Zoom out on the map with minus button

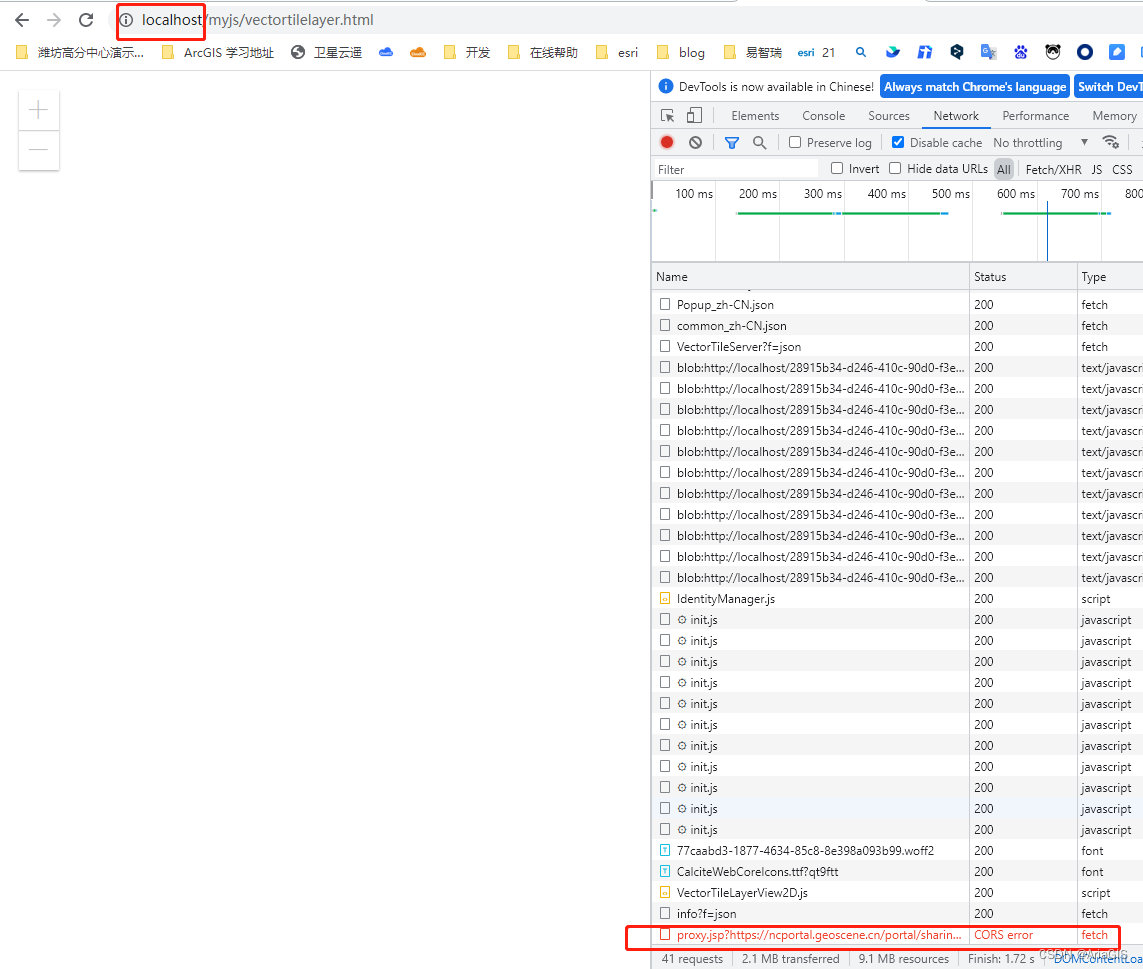[39, 150]
